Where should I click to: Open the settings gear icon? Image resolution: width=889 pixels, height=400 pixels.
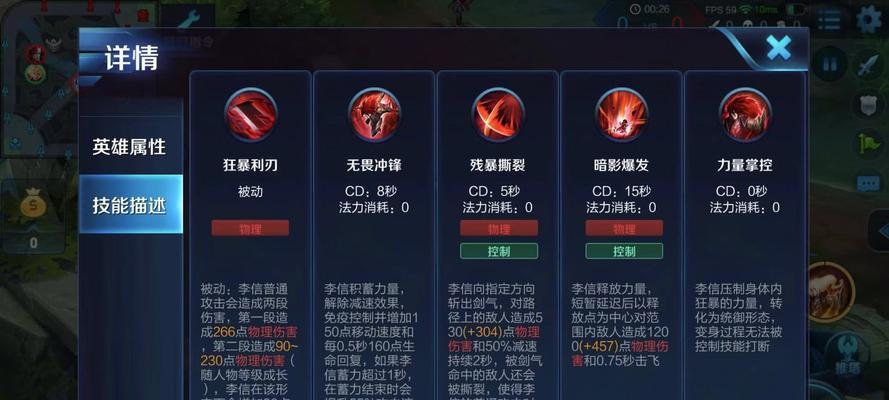pyautogui.click(x=870, y=19)
